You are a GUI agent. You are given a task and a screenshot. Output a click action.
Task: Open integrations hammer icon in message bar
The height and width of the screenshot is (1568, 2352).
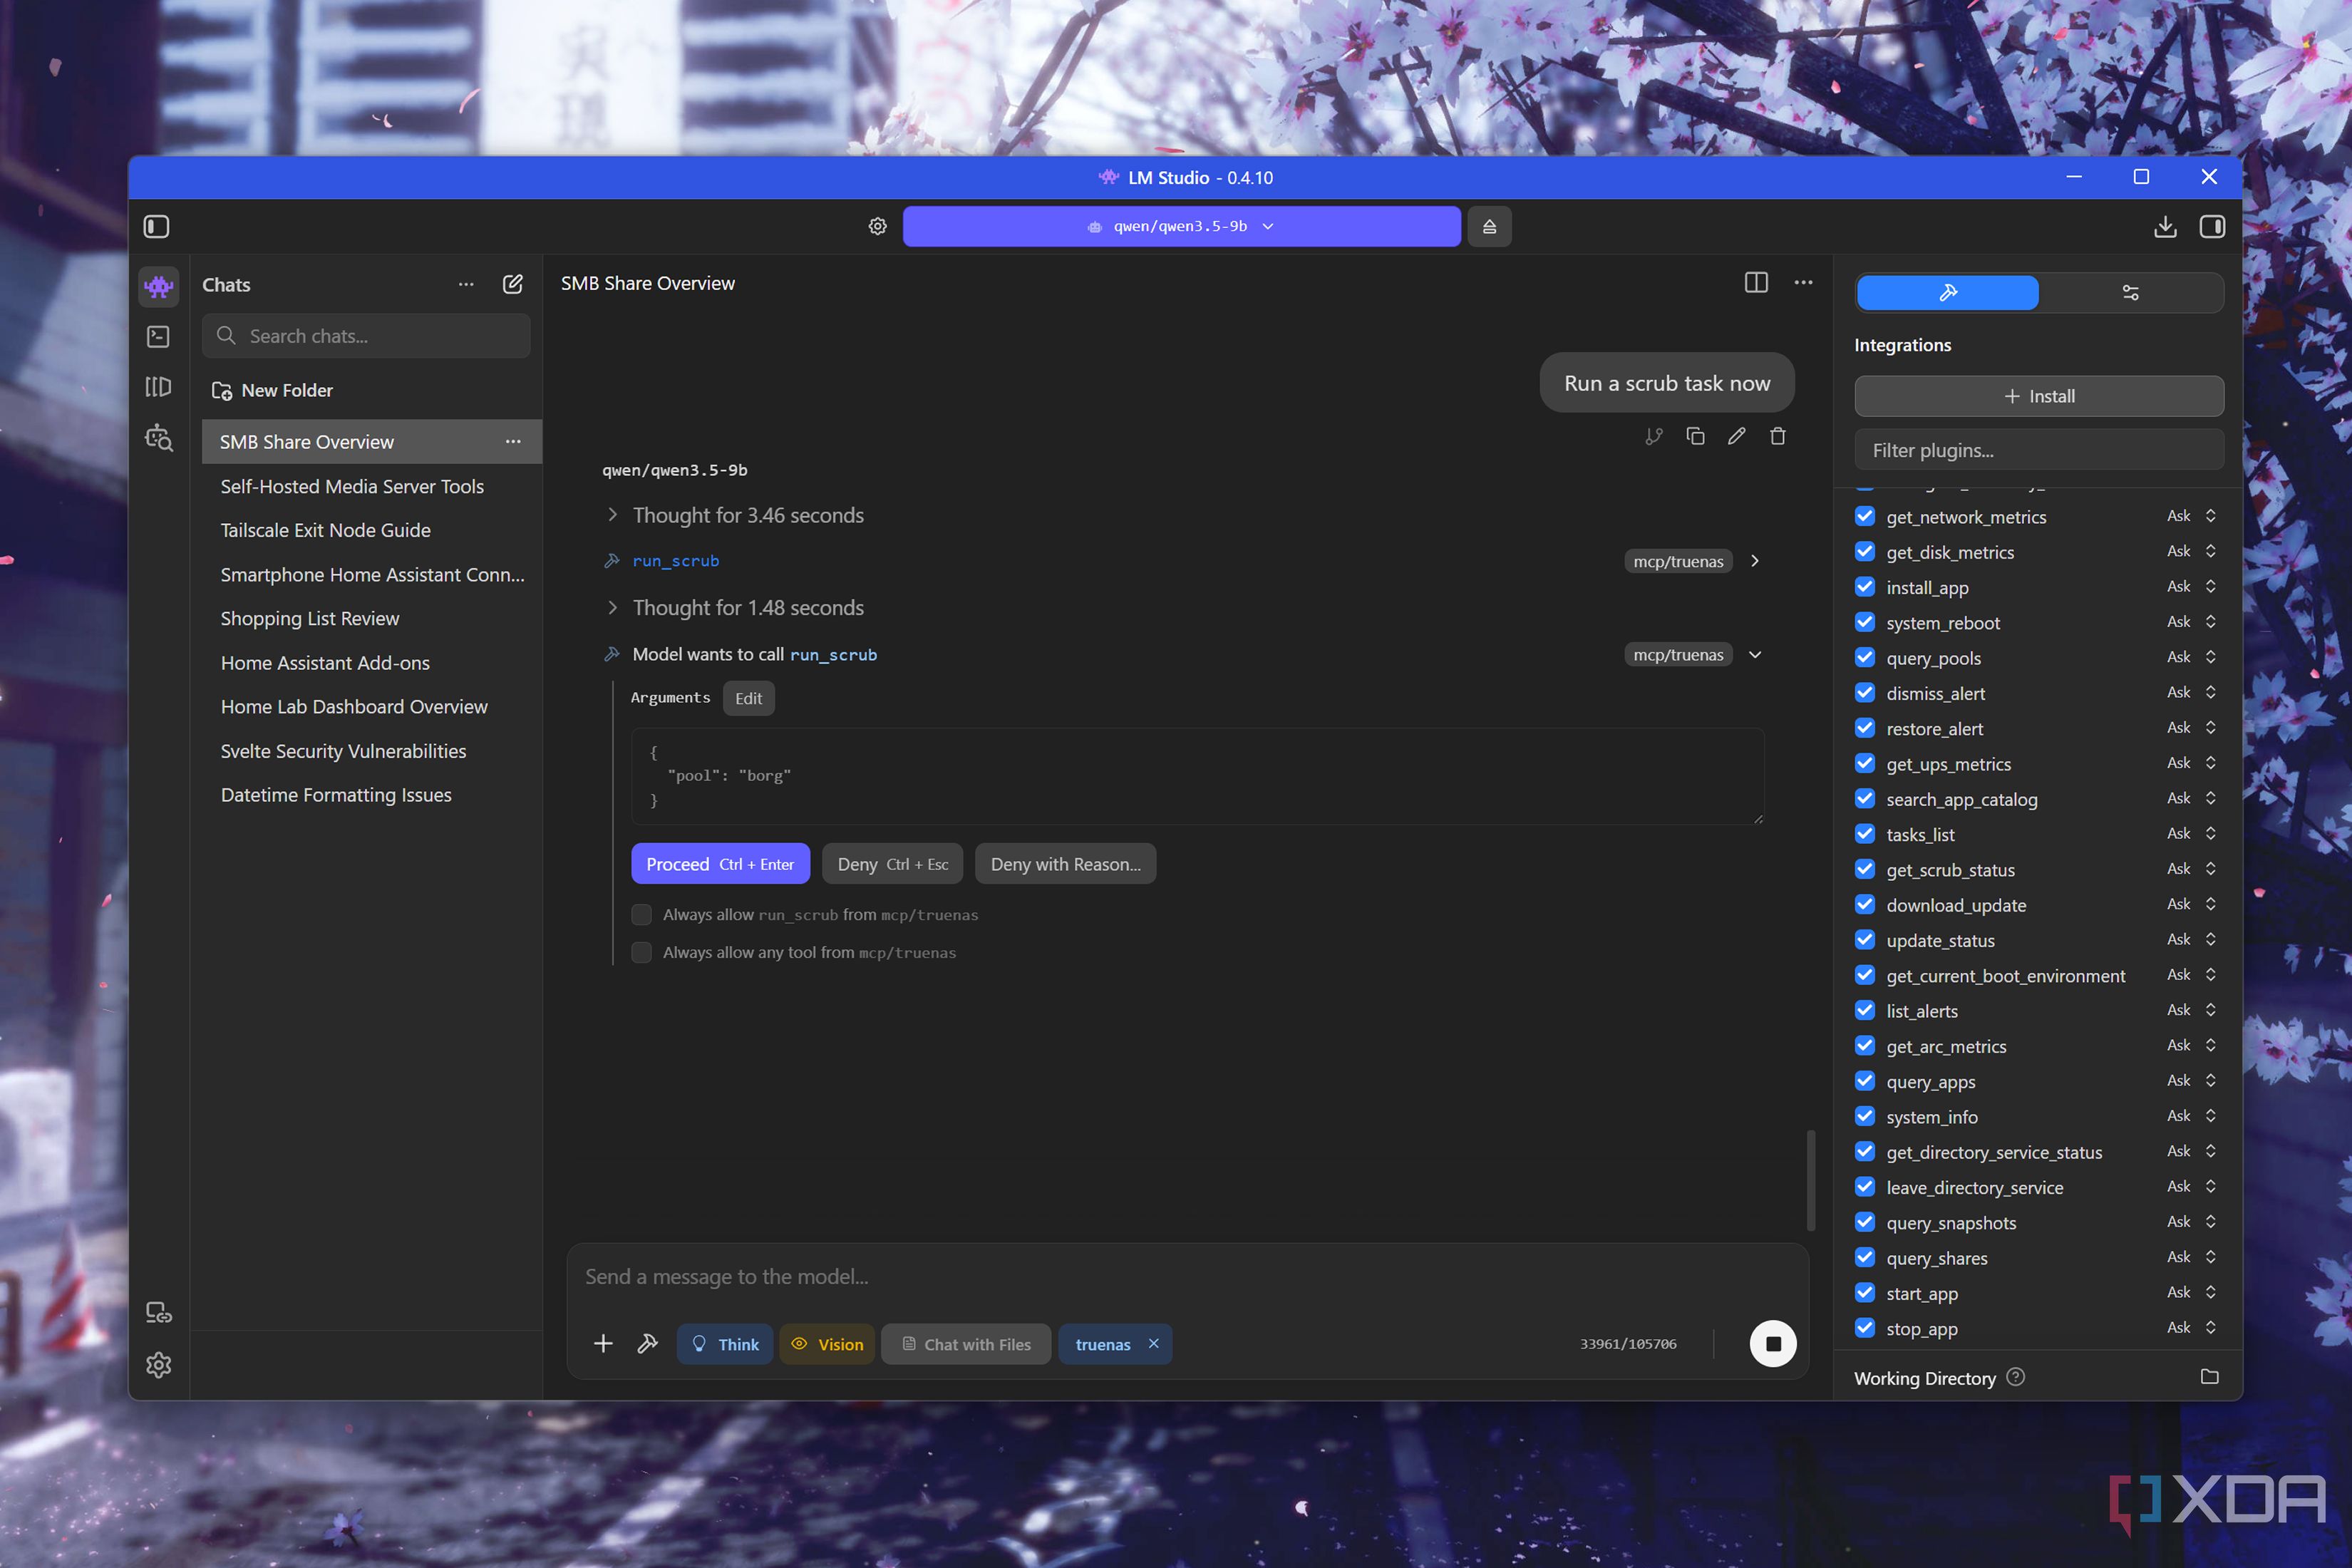coord(647,1344)
